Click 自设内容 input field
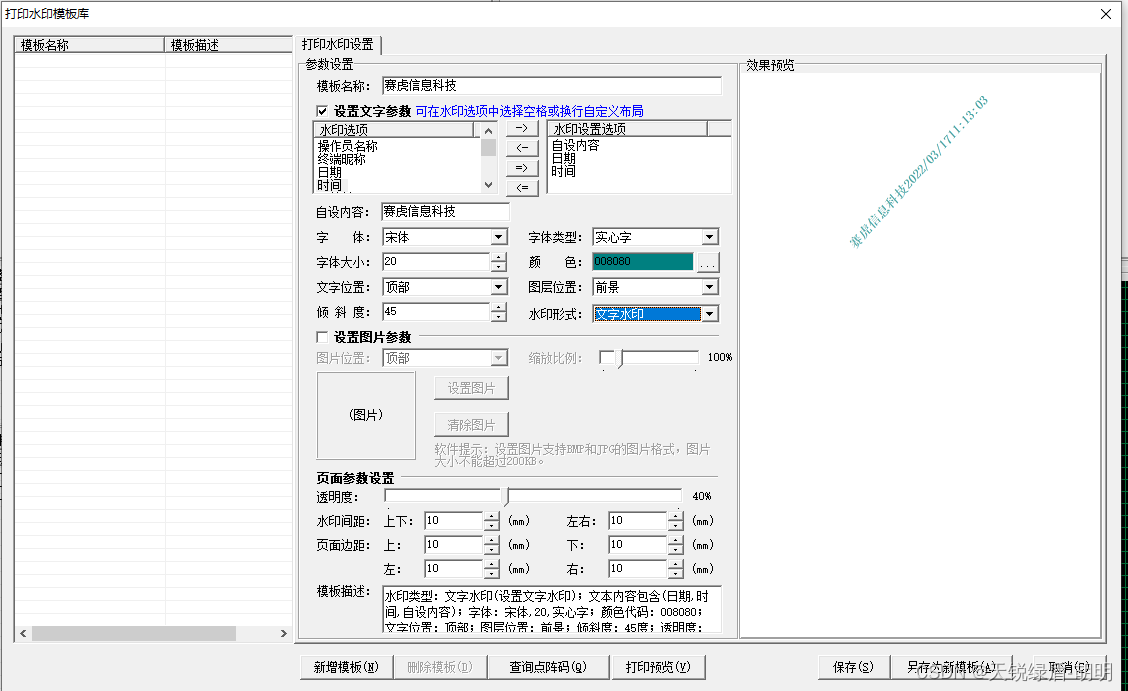 [x=445, y=211]
